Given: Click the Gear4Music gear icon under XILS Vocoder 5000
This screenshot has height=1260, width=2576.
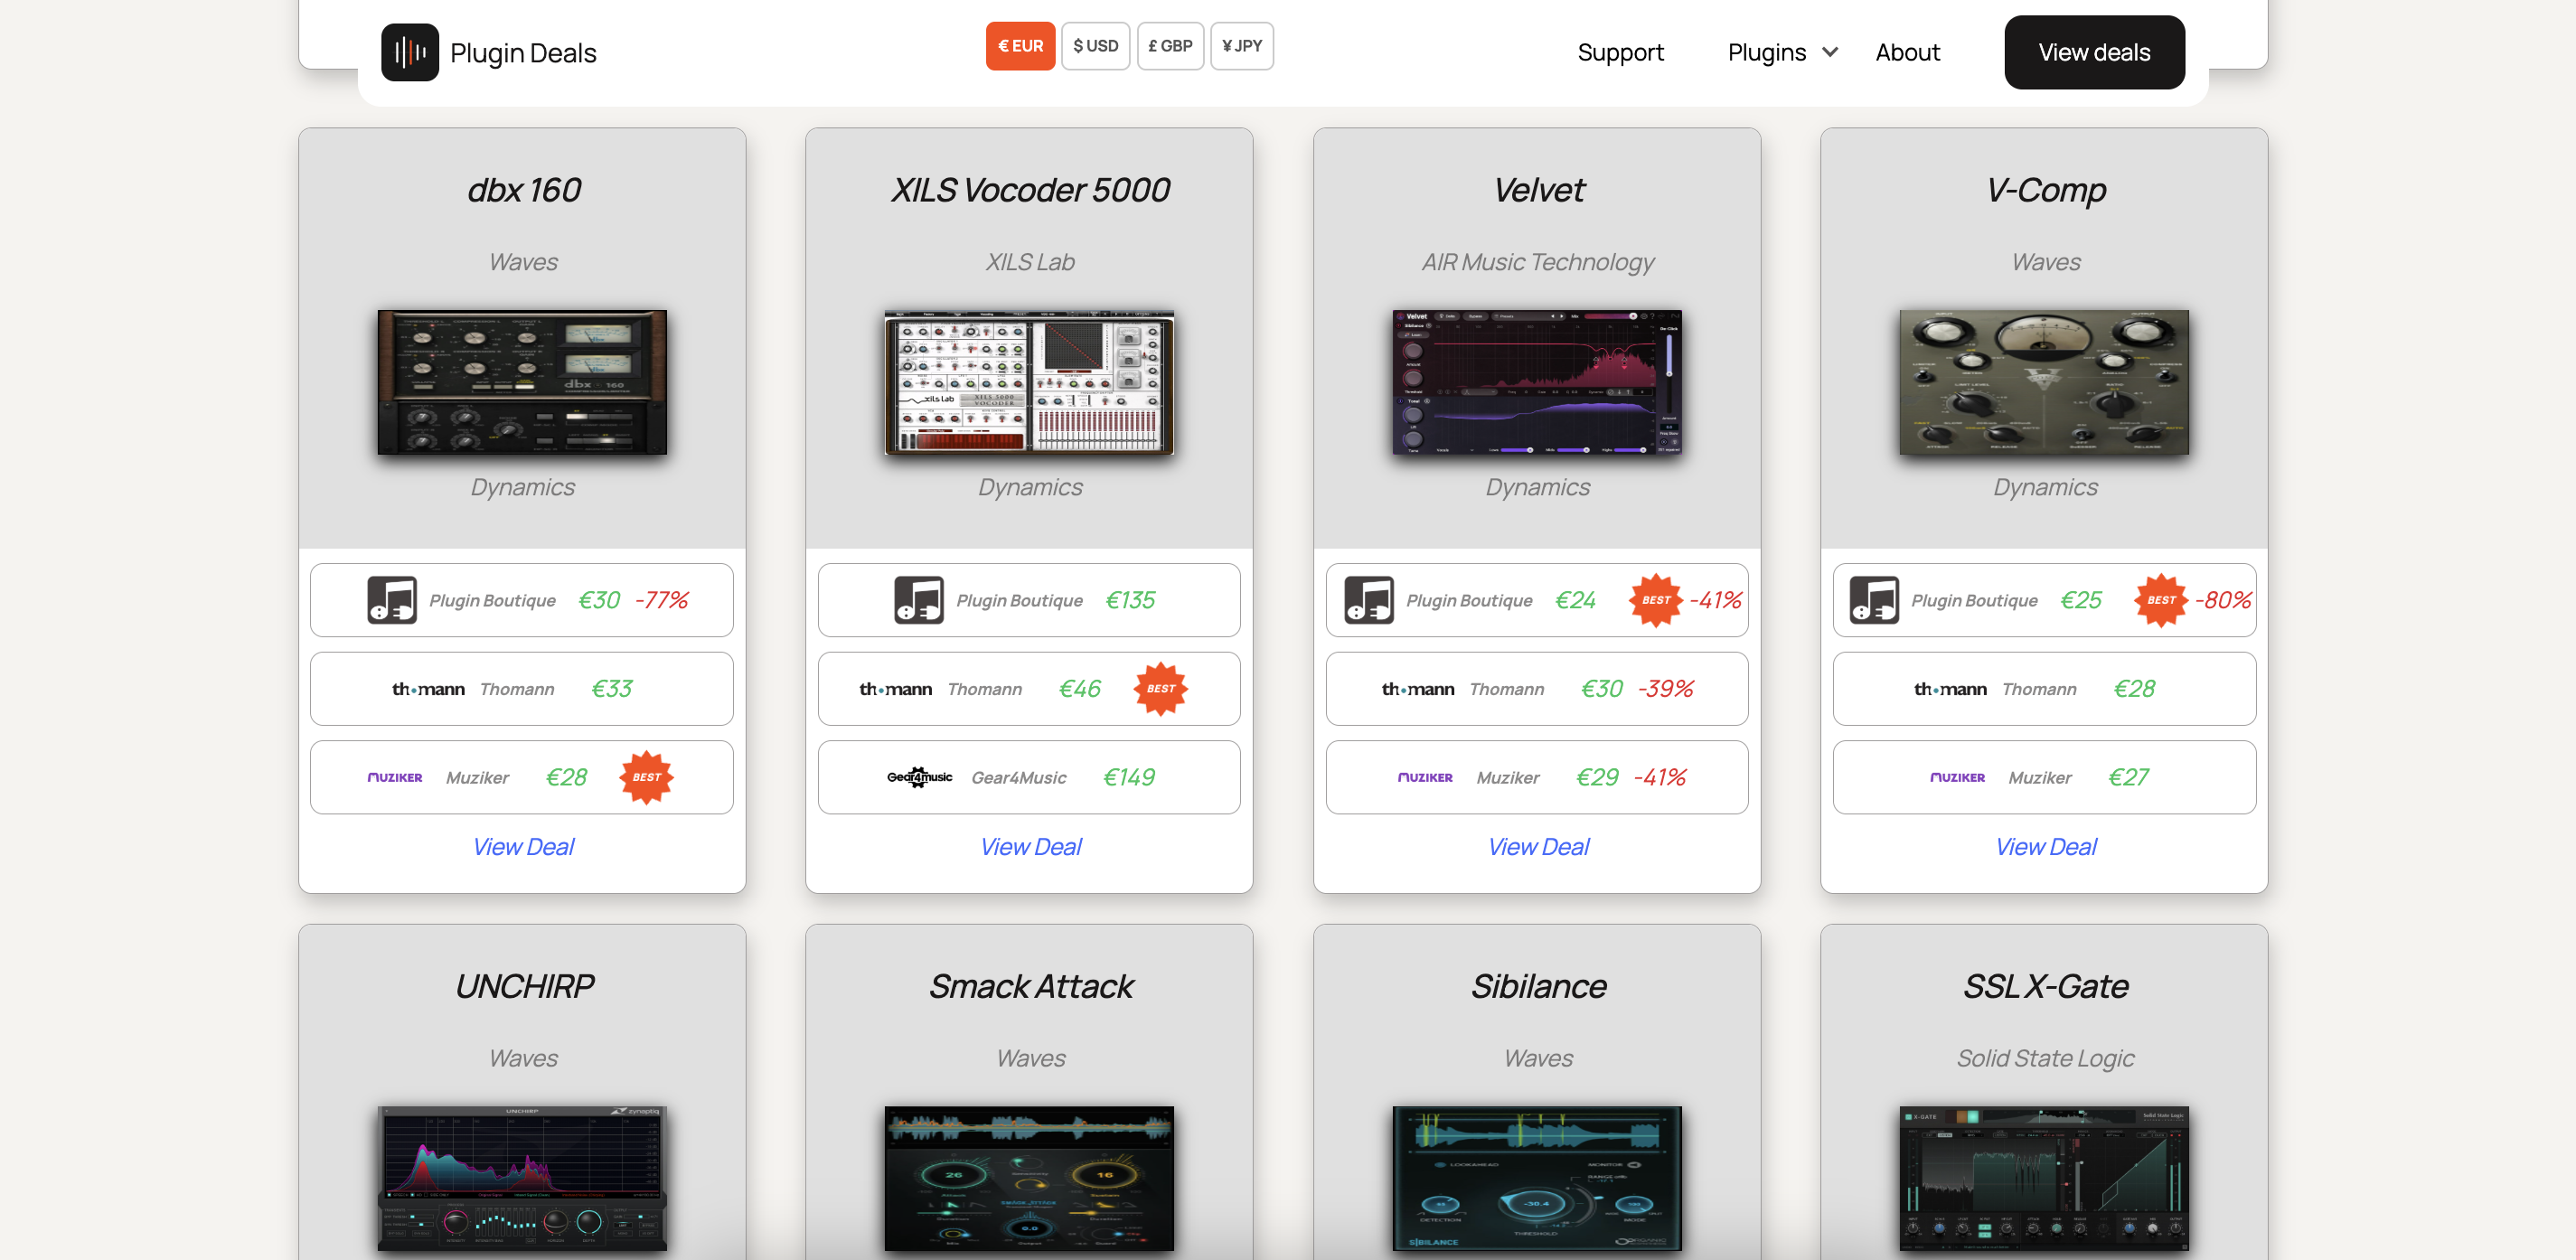Looking at the screenshot, I should pos(918,777).
